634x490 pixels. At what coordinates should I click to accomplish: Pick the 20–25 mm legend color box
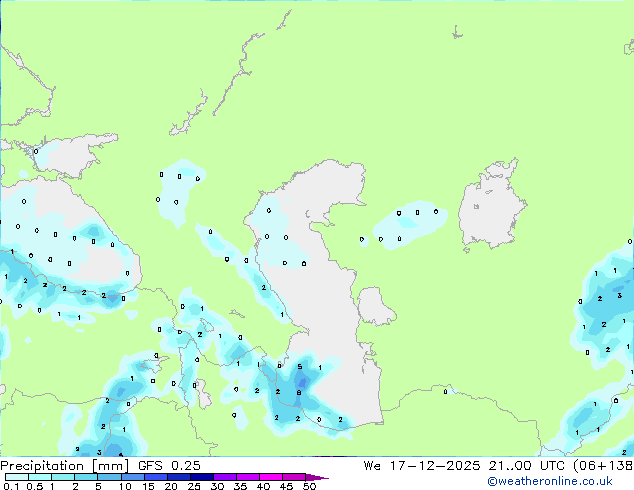179,477
